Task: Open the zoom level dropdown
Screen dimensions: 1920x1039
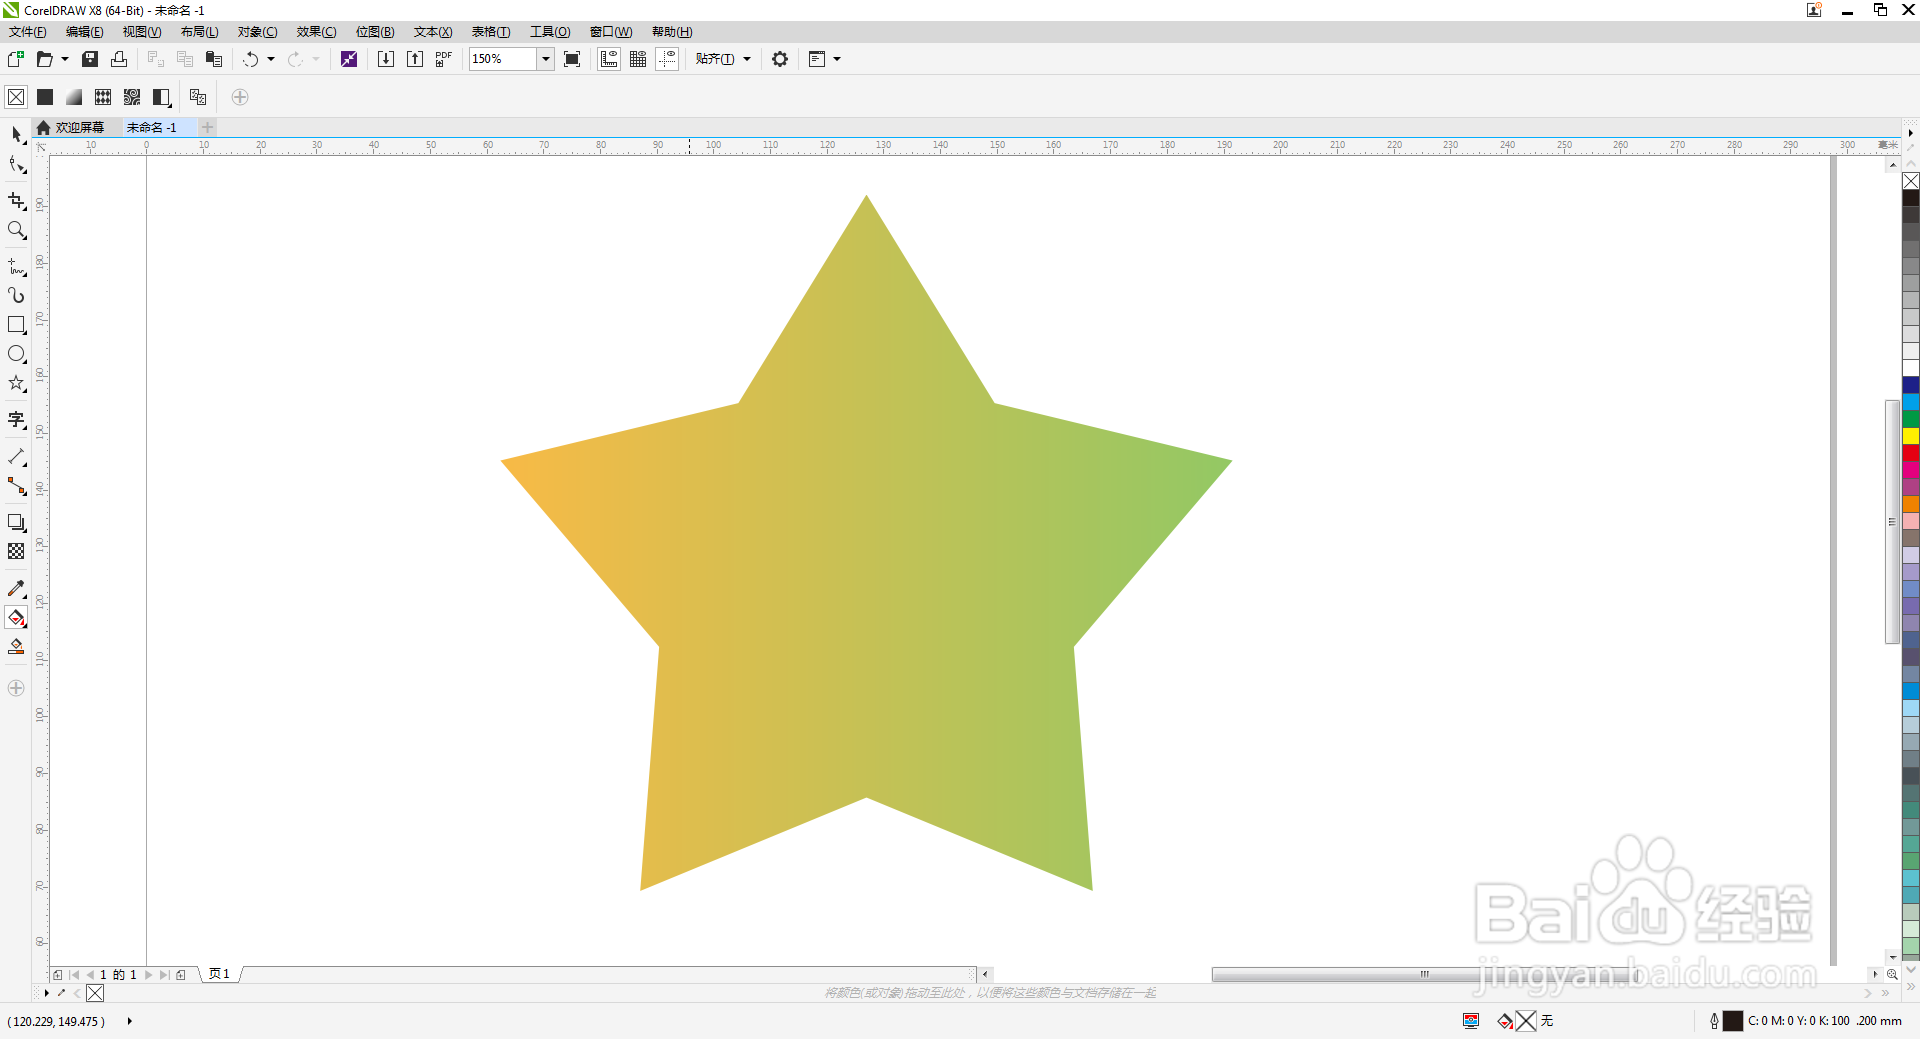Action: click(x=546, y=59)
